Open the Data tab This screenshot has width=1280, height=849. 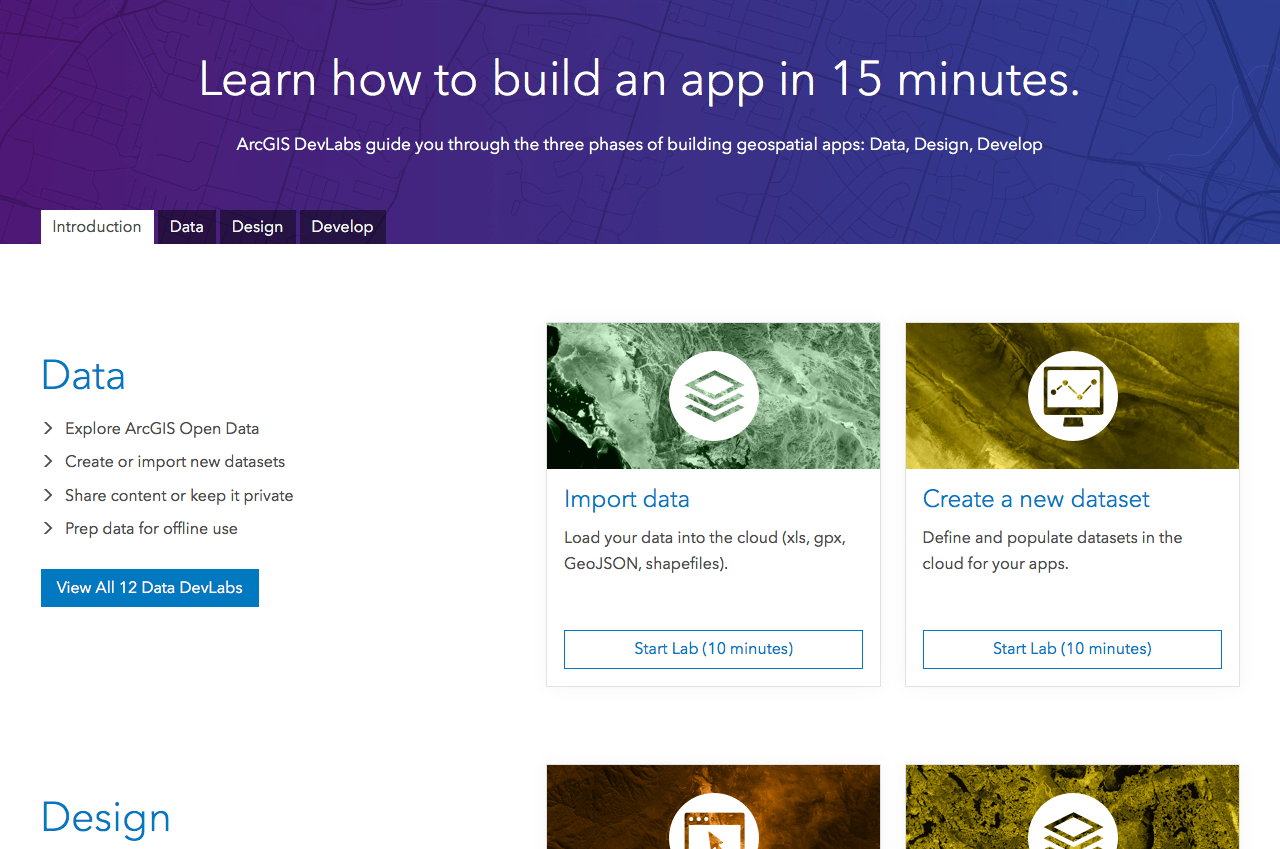coord(187,227)
